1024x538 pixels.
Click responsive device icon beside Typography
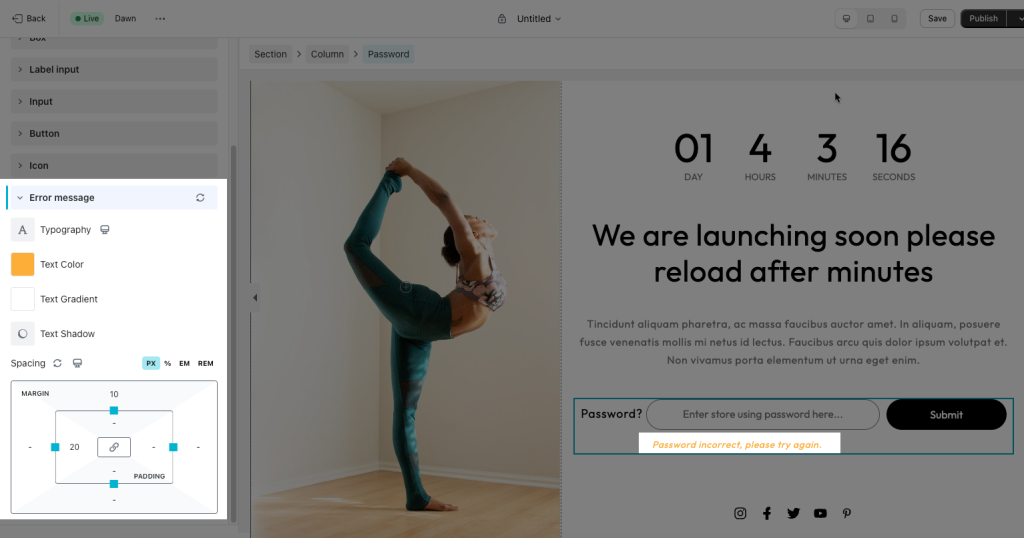[x=104, y=230]
